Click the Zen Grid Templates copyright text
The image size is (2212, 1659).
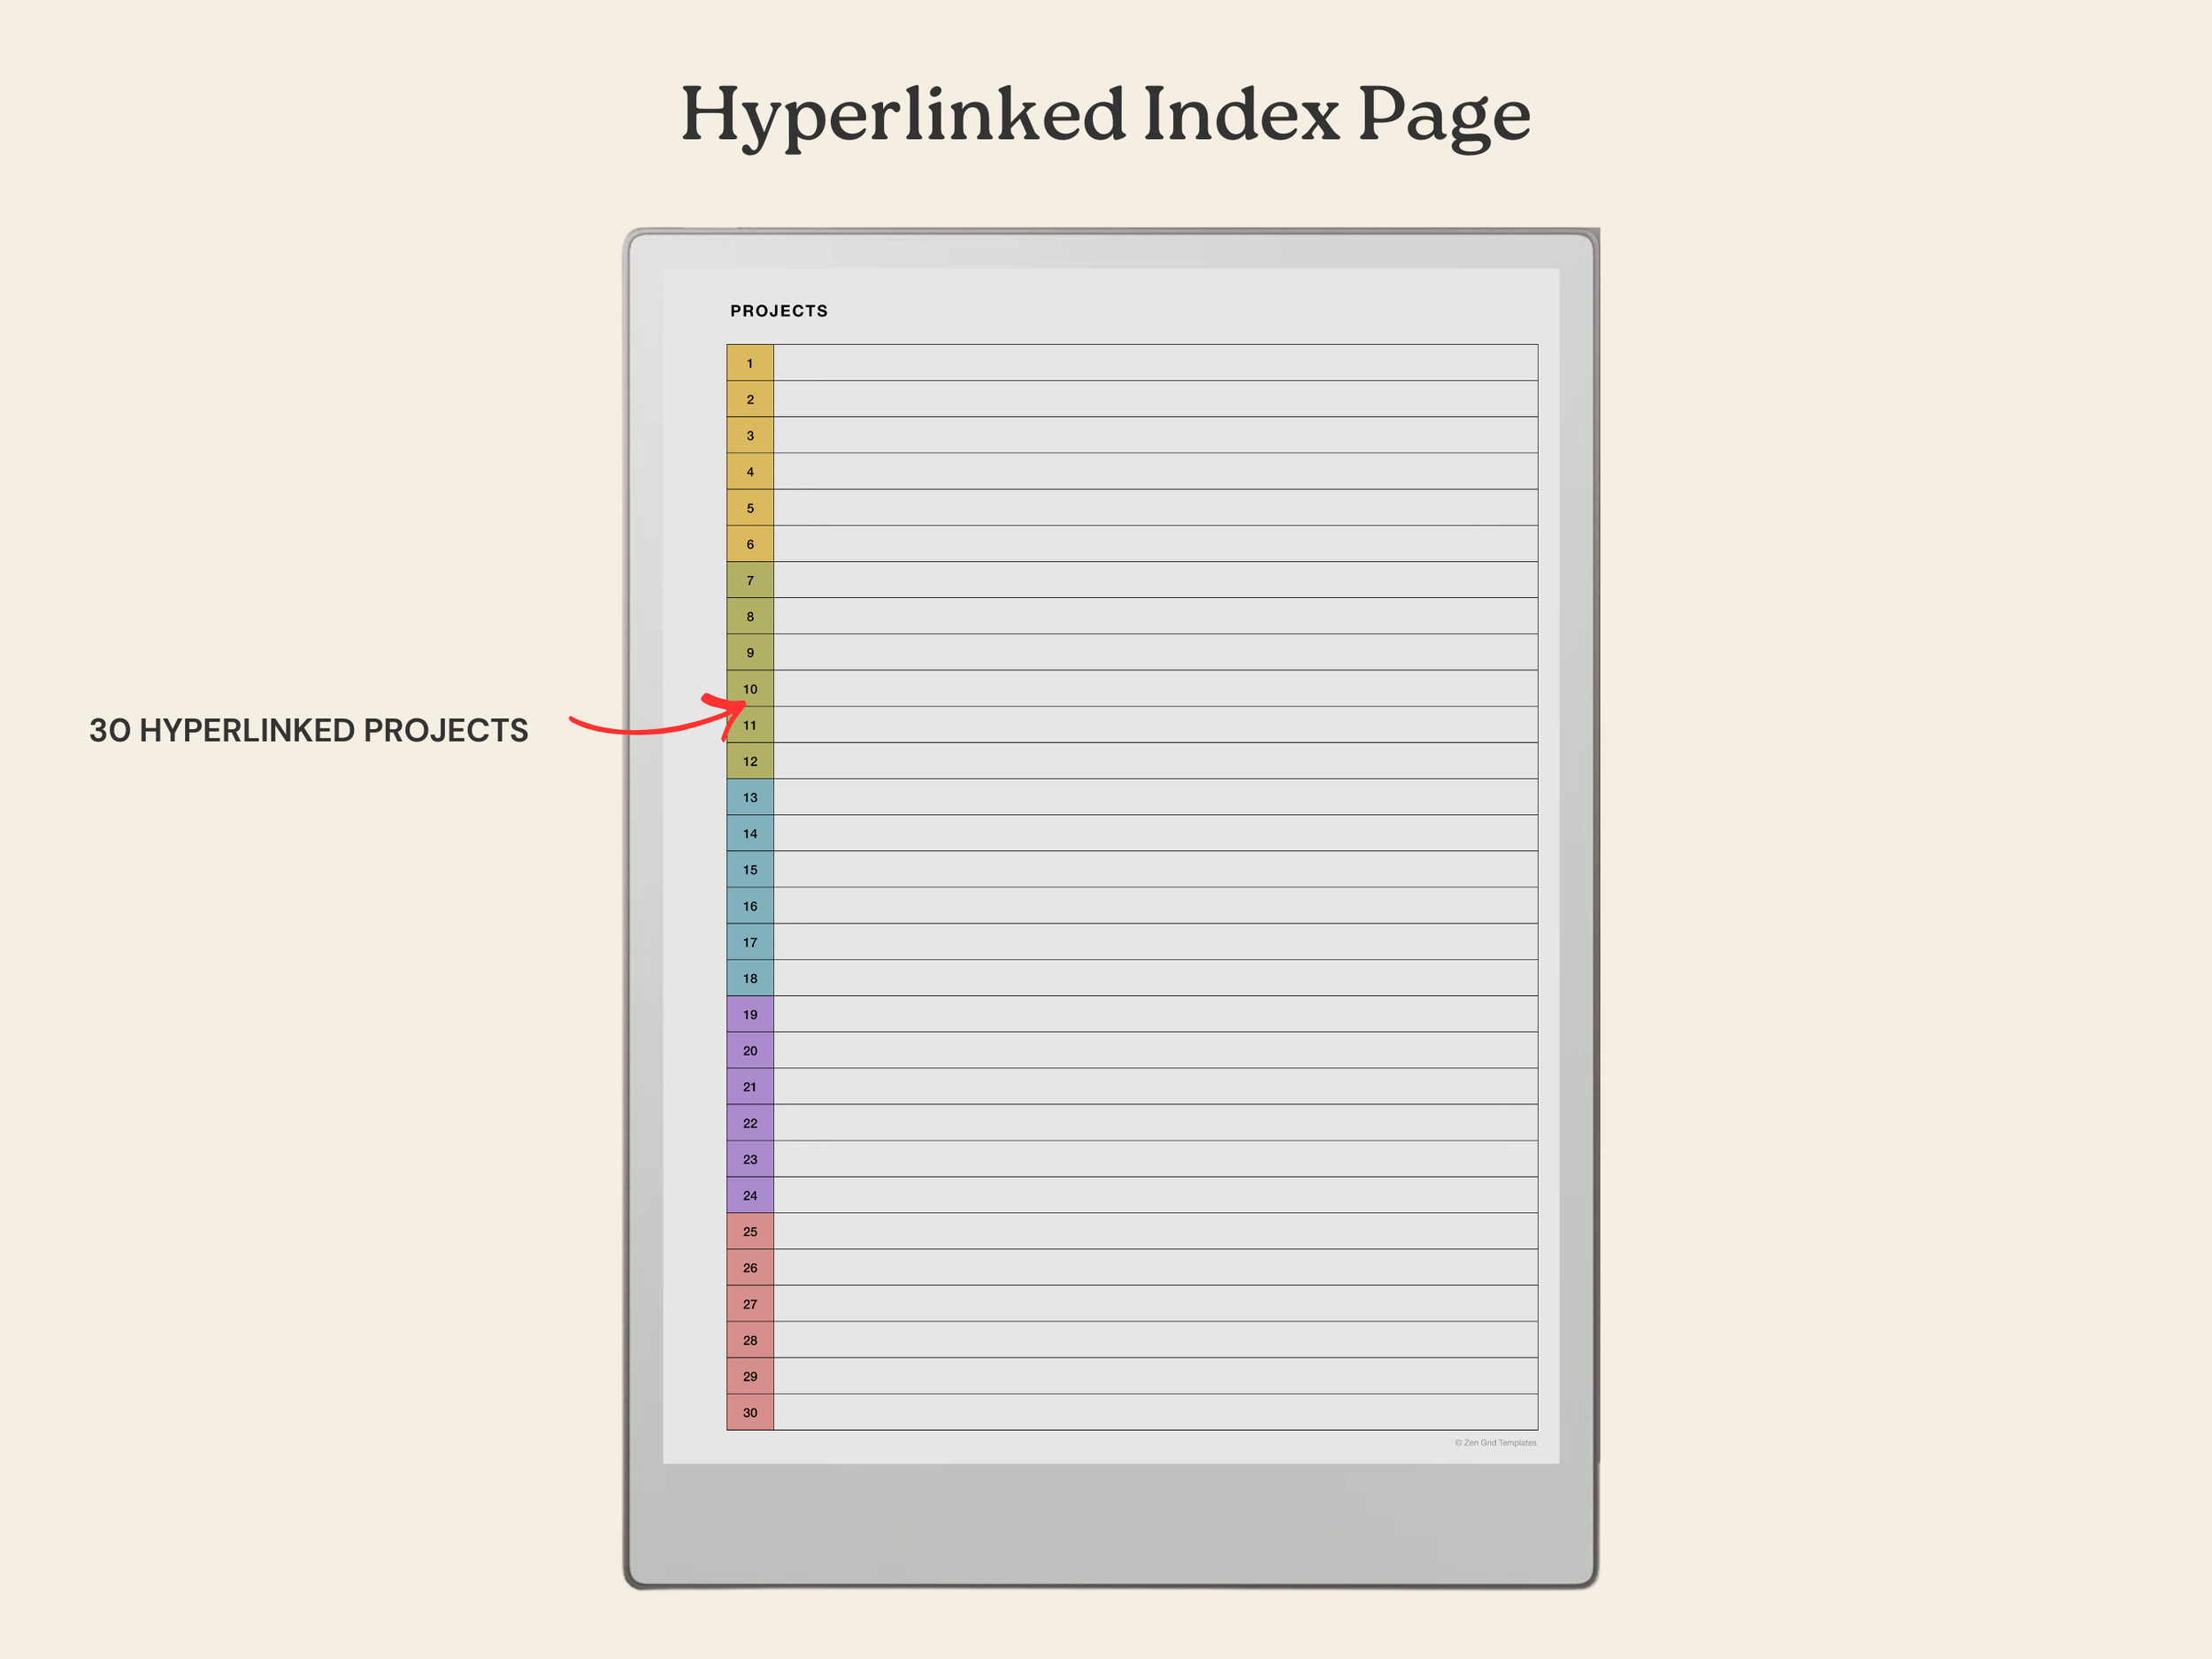[1495, 1443]
